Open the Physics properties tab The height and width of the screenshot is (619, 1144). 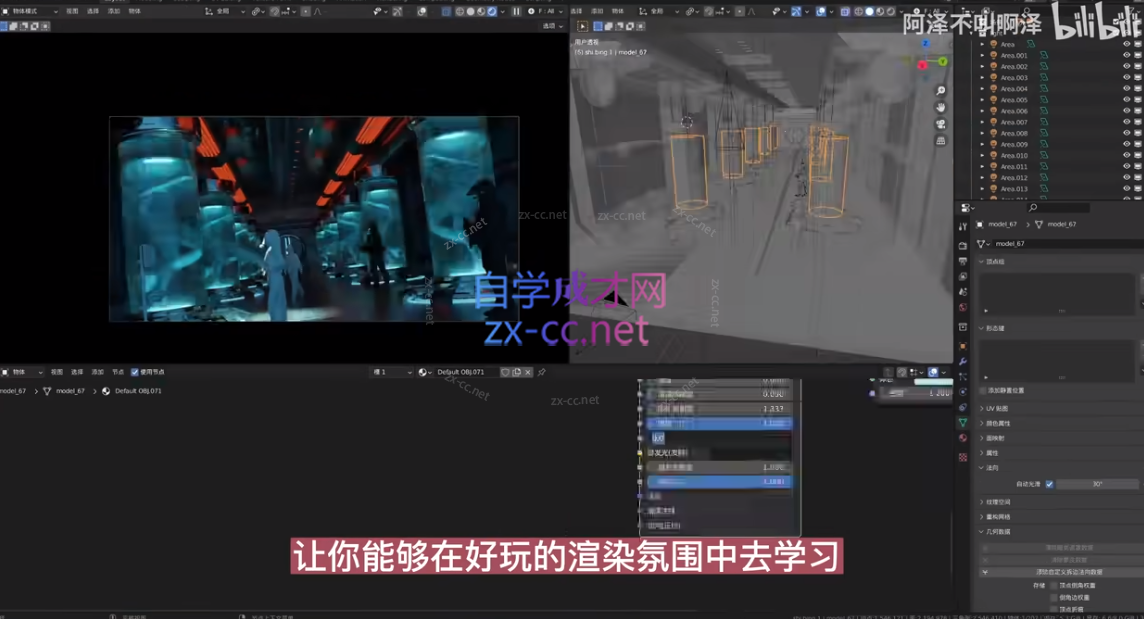point(963,392)
